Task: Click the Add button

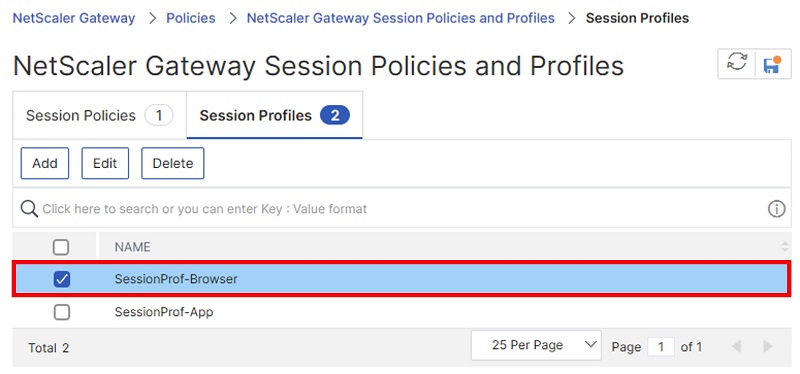Action: (x=45, y=163)
